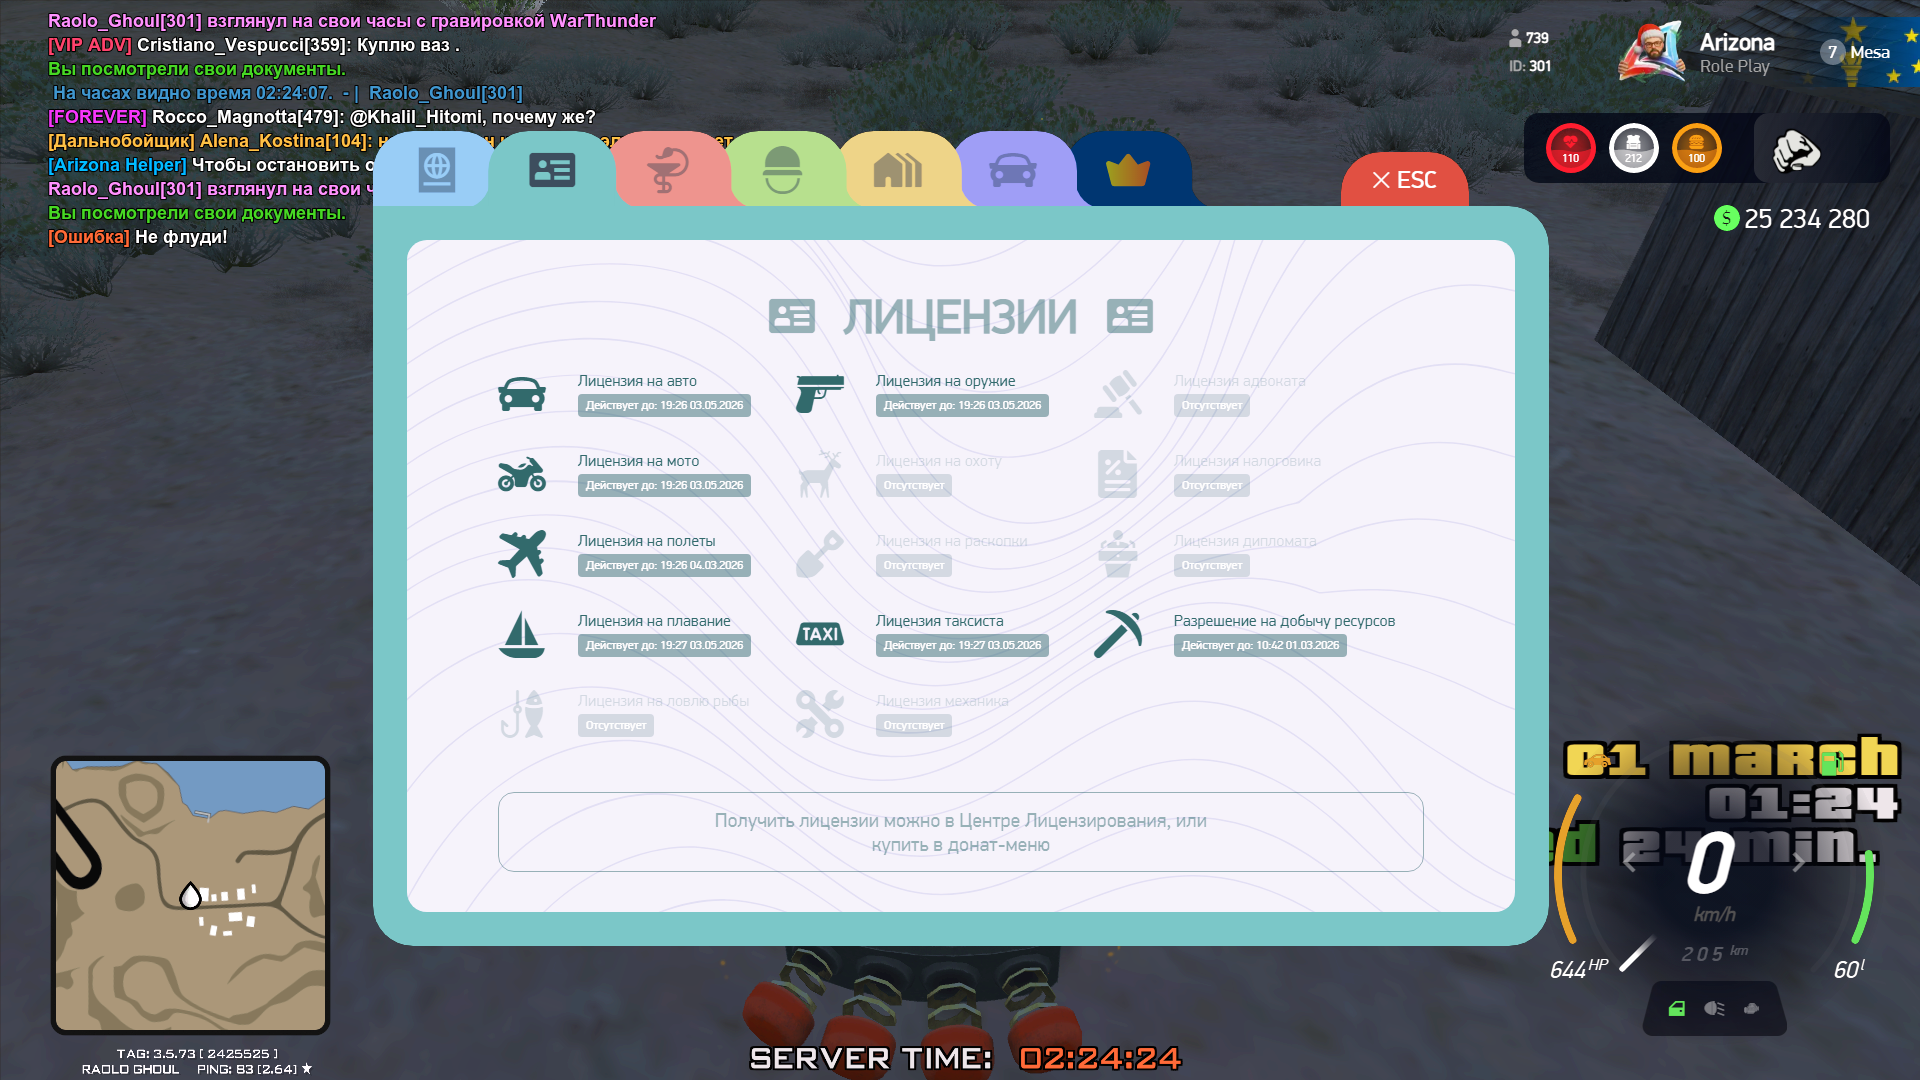Click the TAXI license icon

point(820,634)
